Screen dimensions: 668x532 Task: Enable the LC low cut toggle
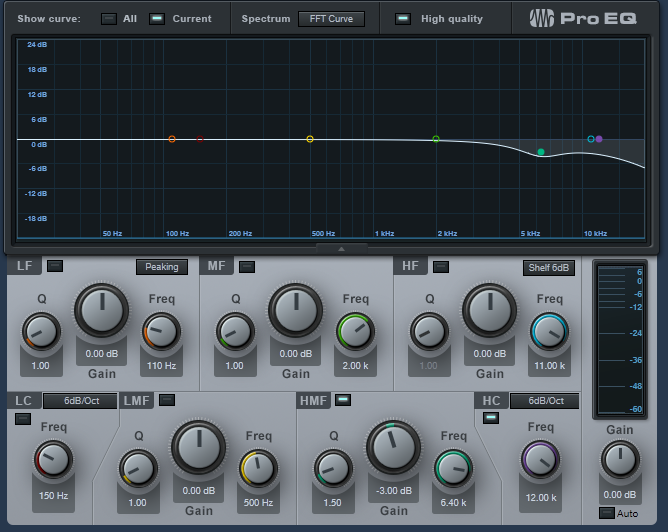[23, 419]
